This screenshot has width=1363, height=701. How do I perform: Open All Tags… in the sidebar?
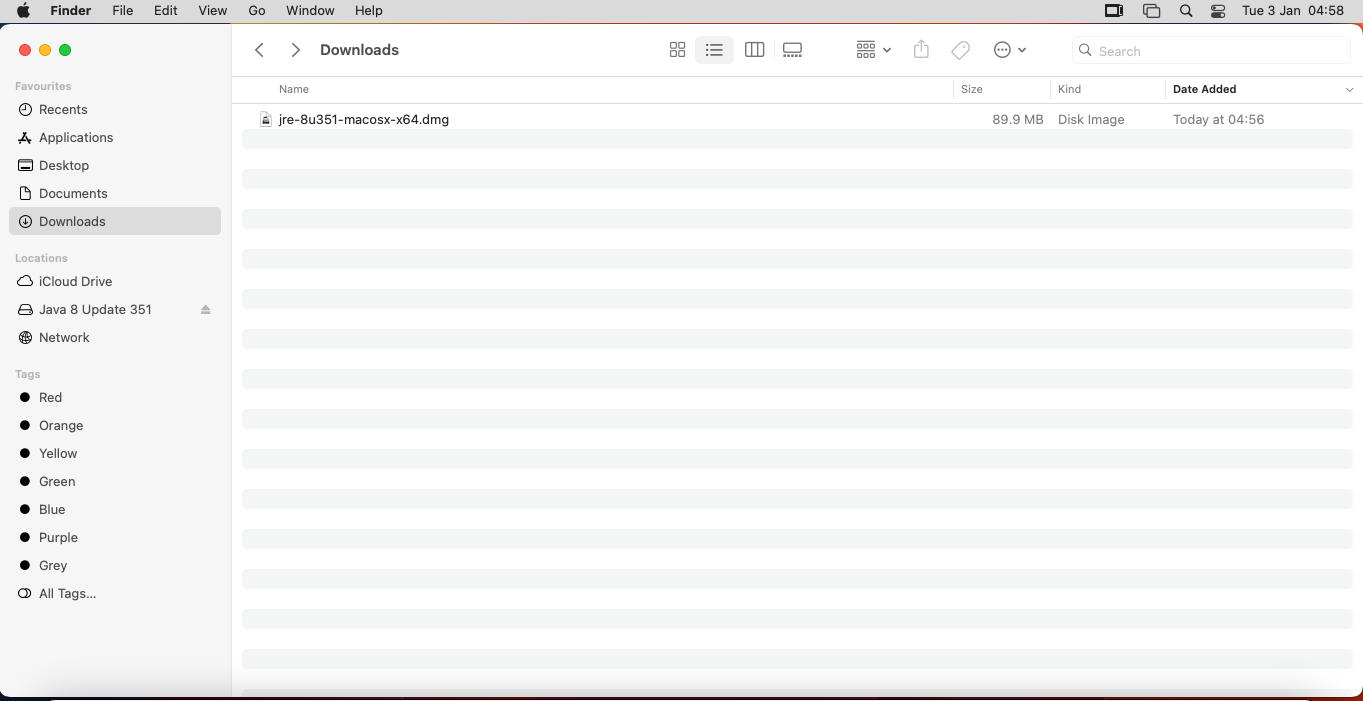pyautogui.click(x=115, y=593)
